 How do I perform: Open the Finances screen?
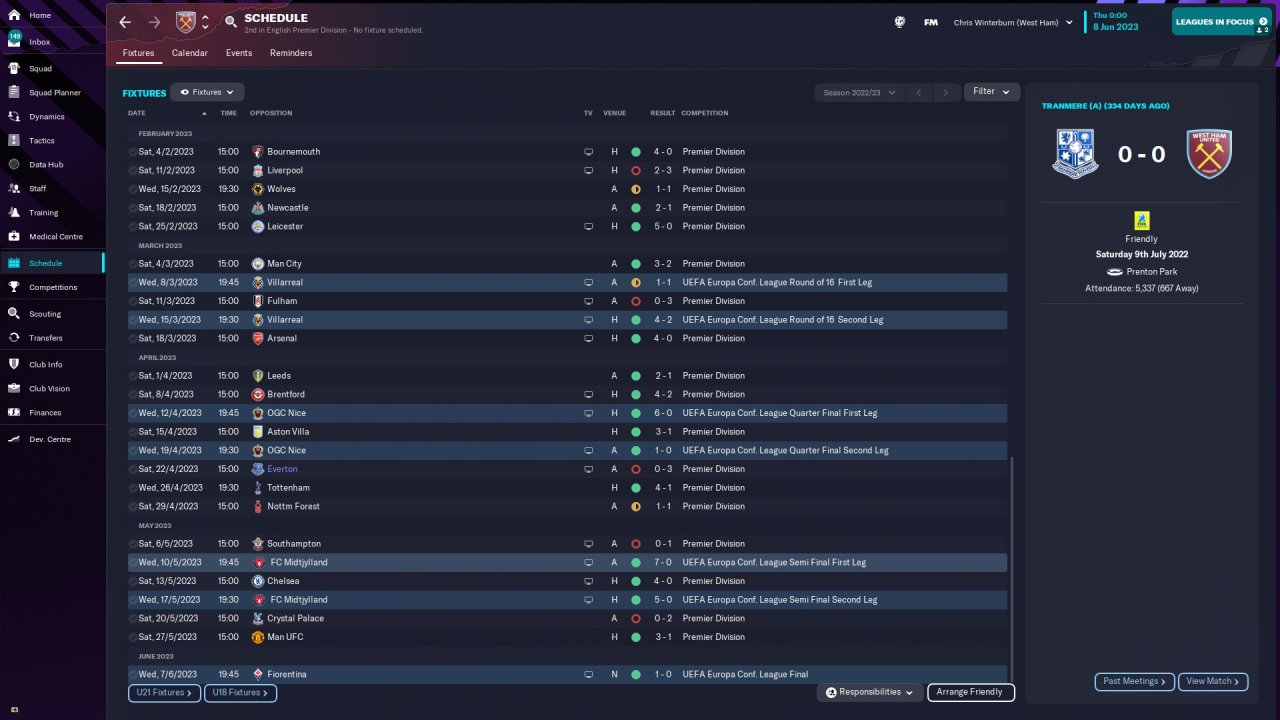coord(45,412)
